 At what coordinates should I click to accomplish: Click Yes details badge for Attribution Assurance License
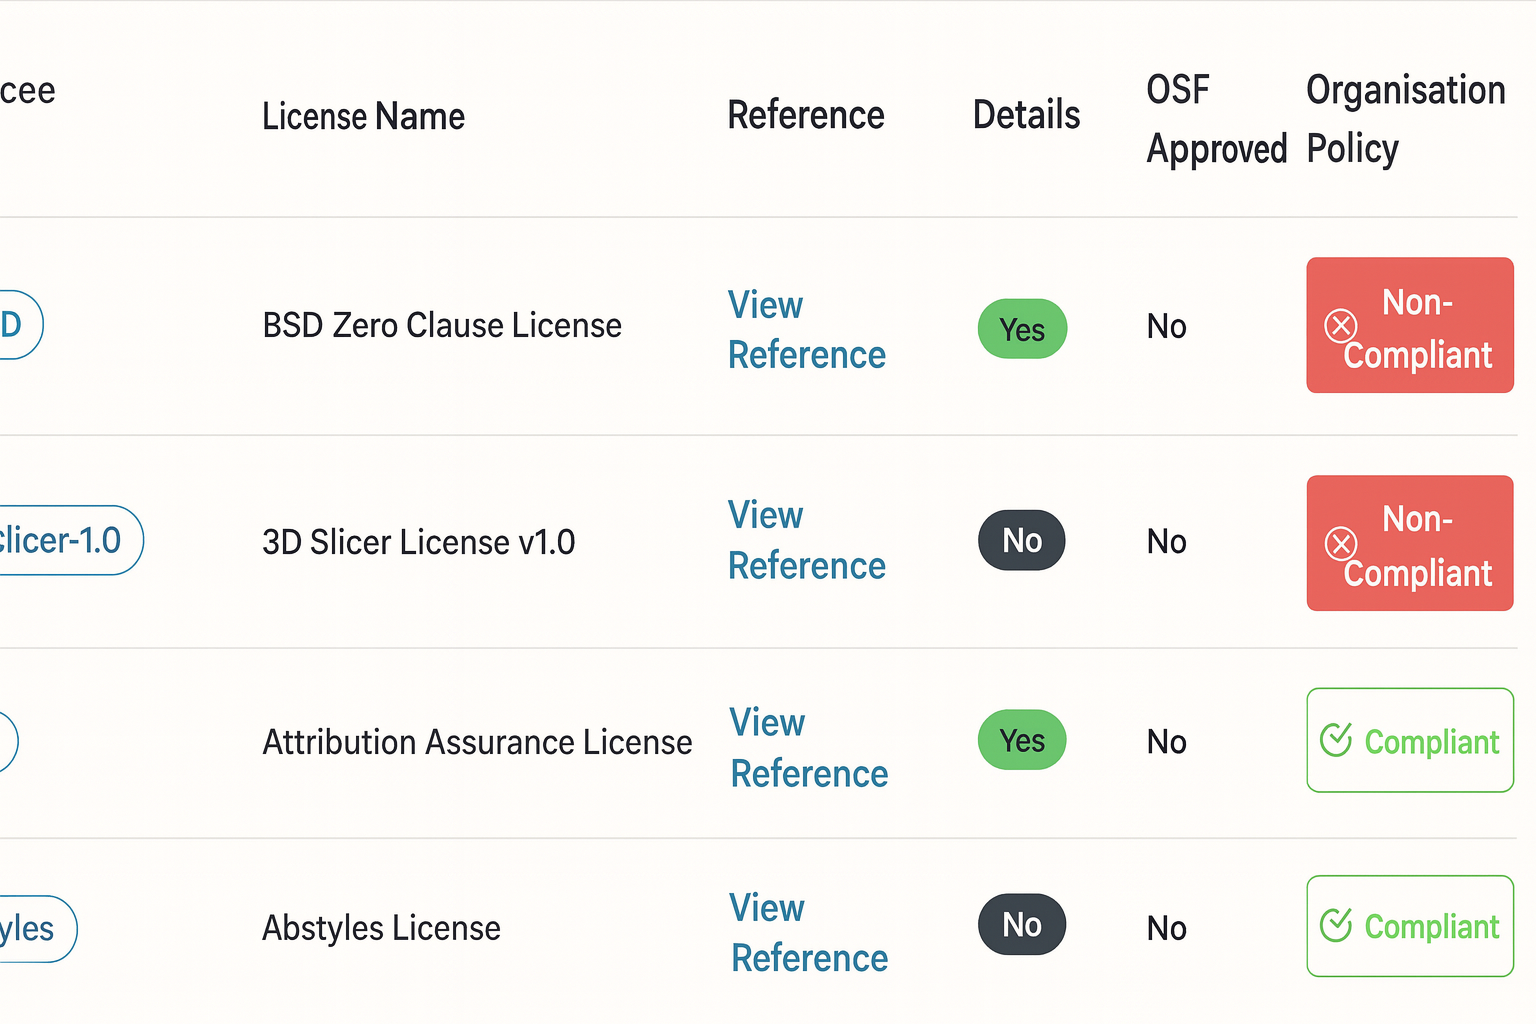coord(1022,741)
